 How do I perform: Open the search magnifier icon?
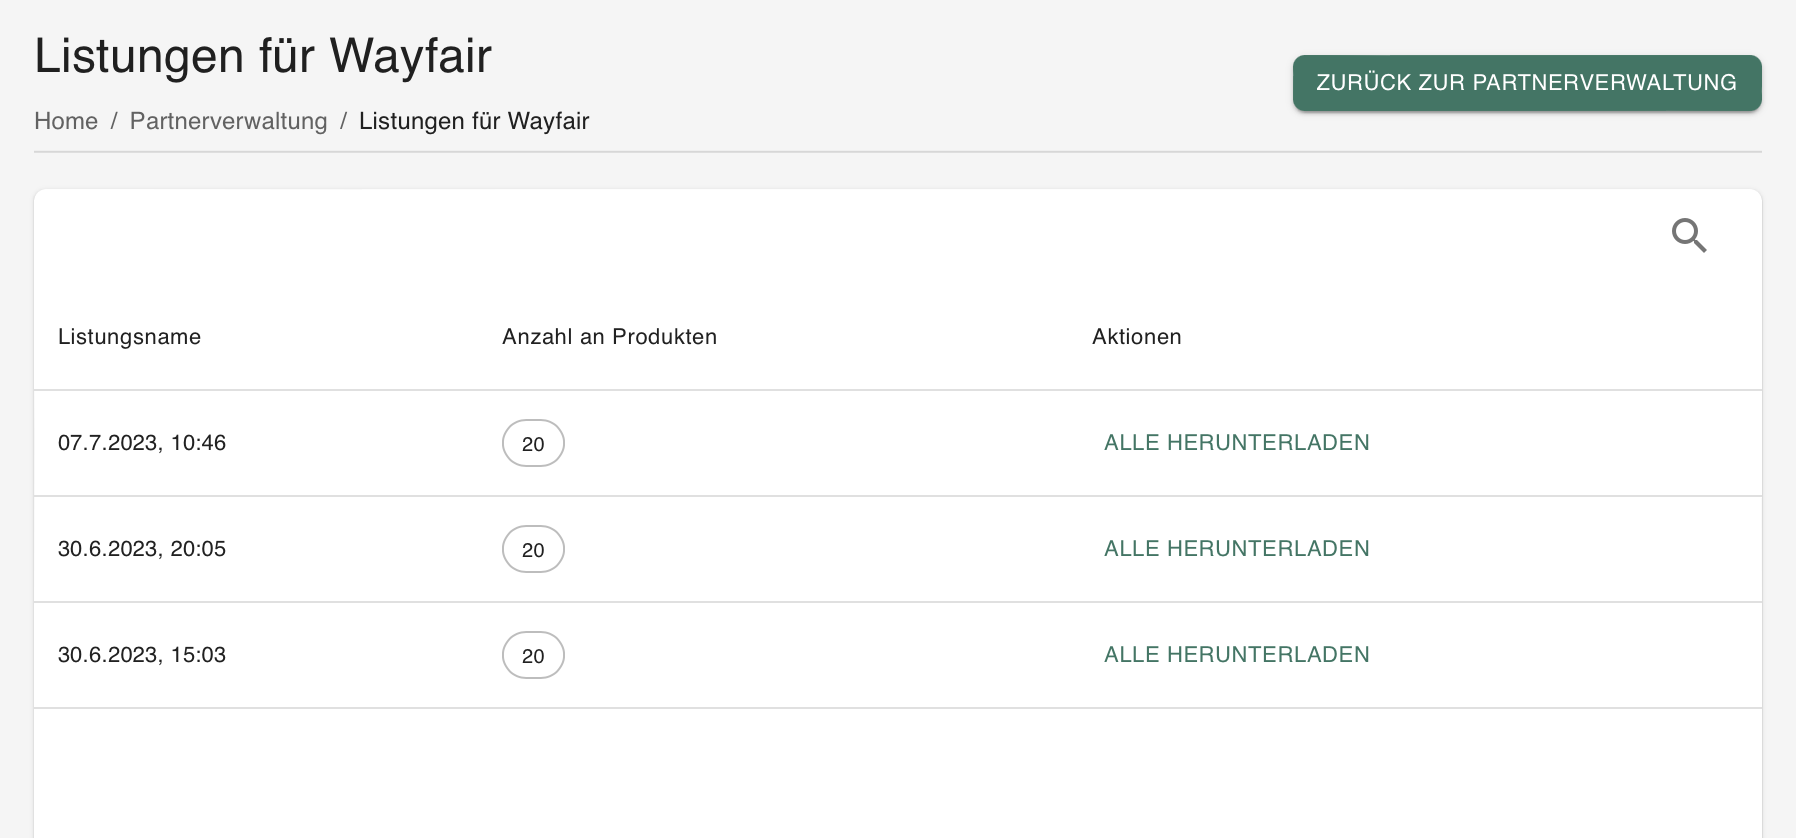1689,236
